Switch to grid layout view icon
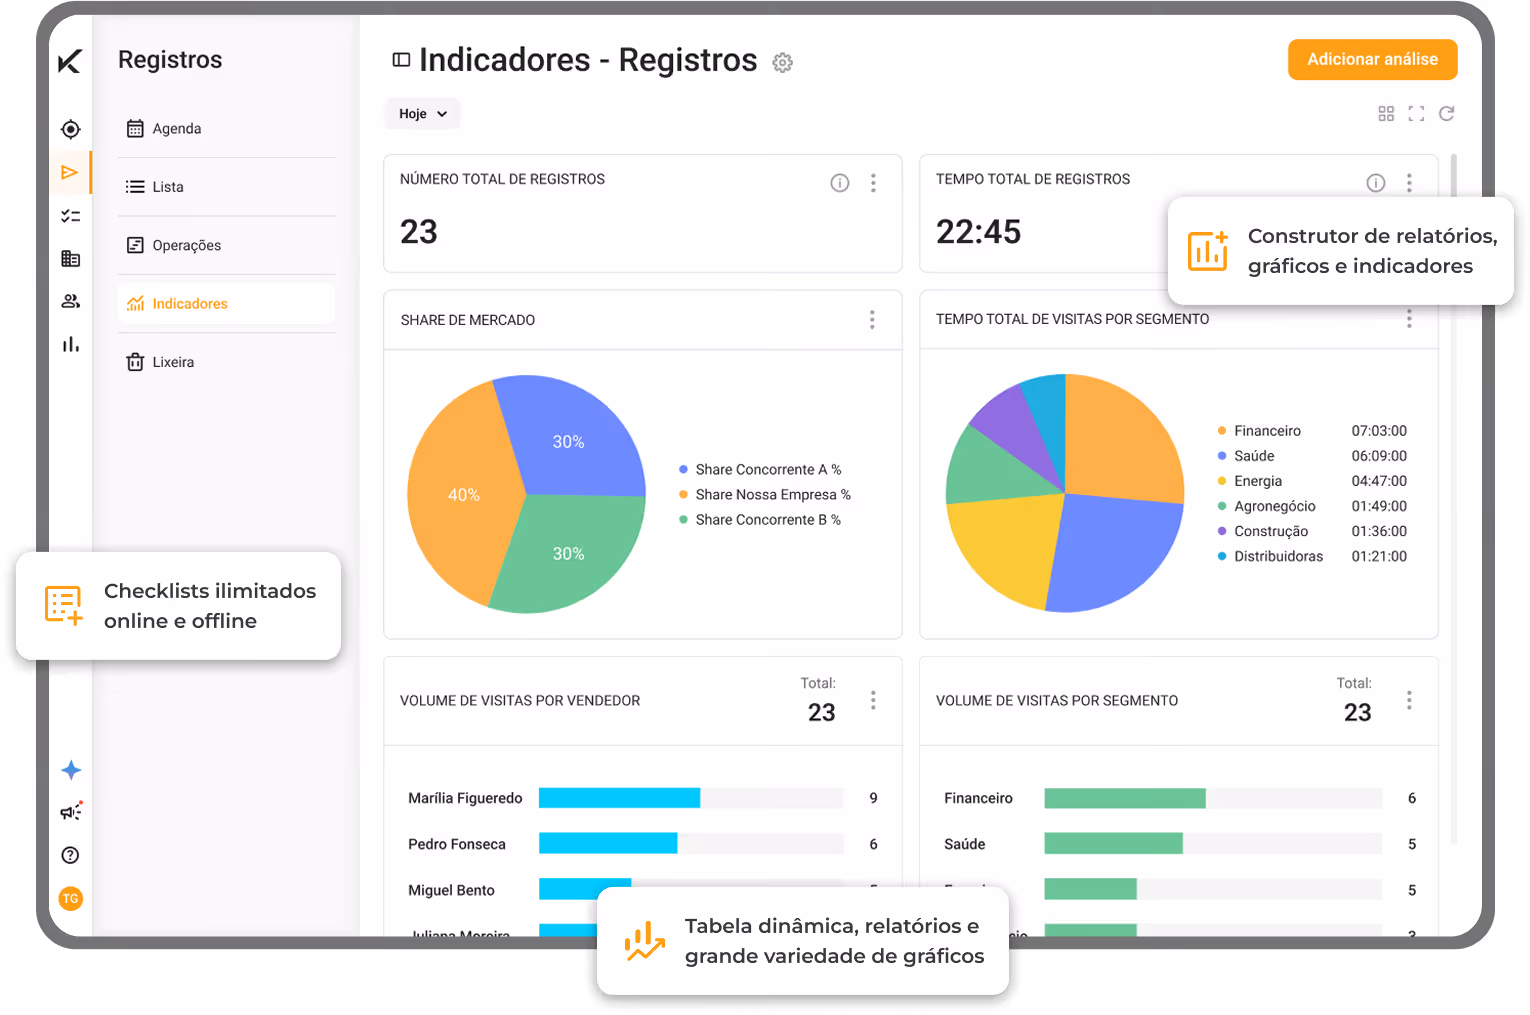The image size is (1530, 1015). [x=1386, y=114]
